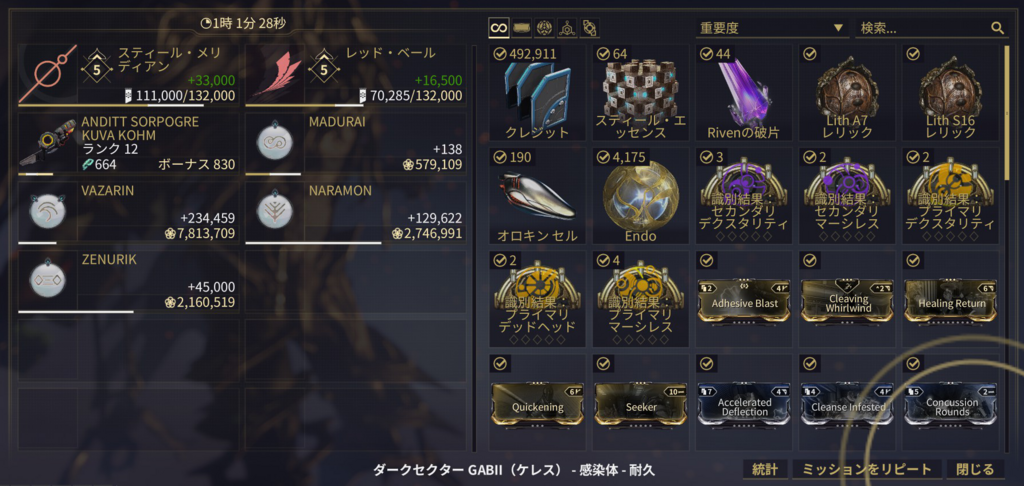Click the Lith A7 relic icon
1024x486 pixels.
click(847, 89)
